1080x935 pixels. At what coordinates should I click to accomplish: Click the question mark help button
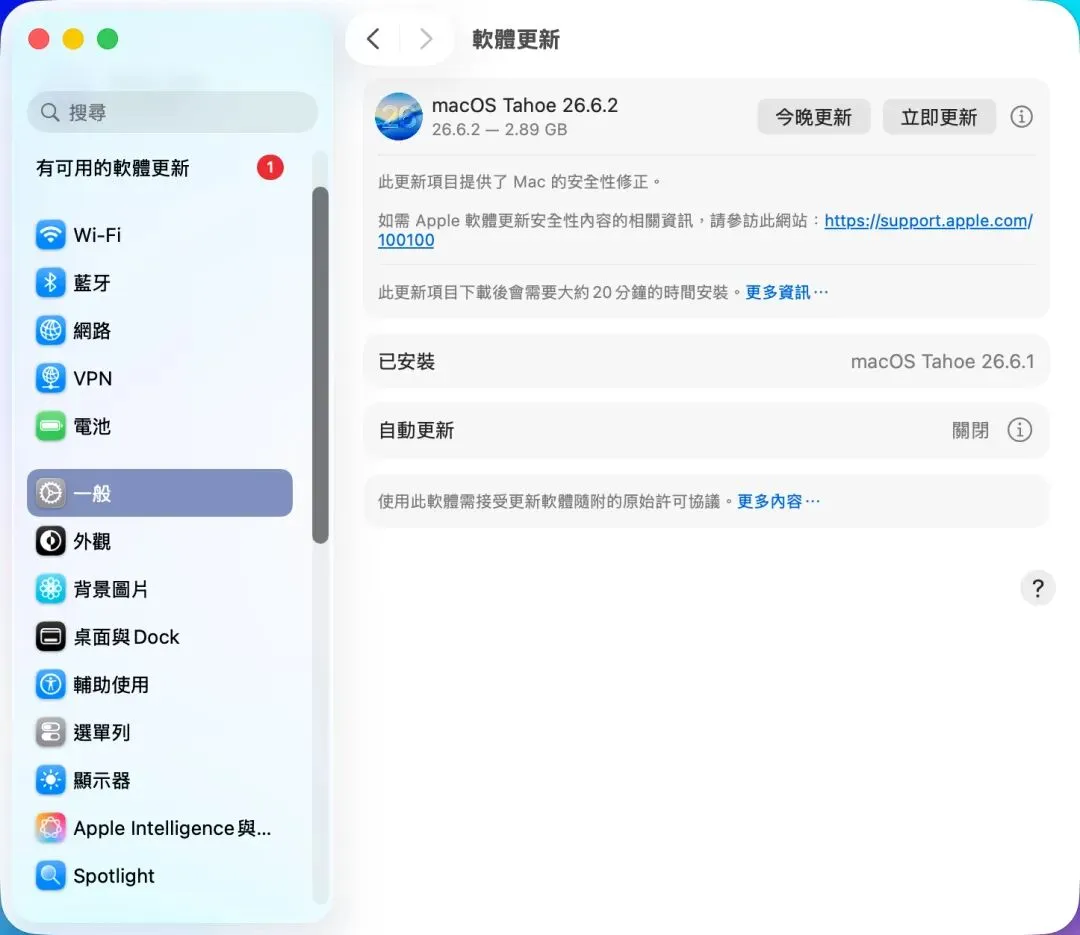point(1037,588)
